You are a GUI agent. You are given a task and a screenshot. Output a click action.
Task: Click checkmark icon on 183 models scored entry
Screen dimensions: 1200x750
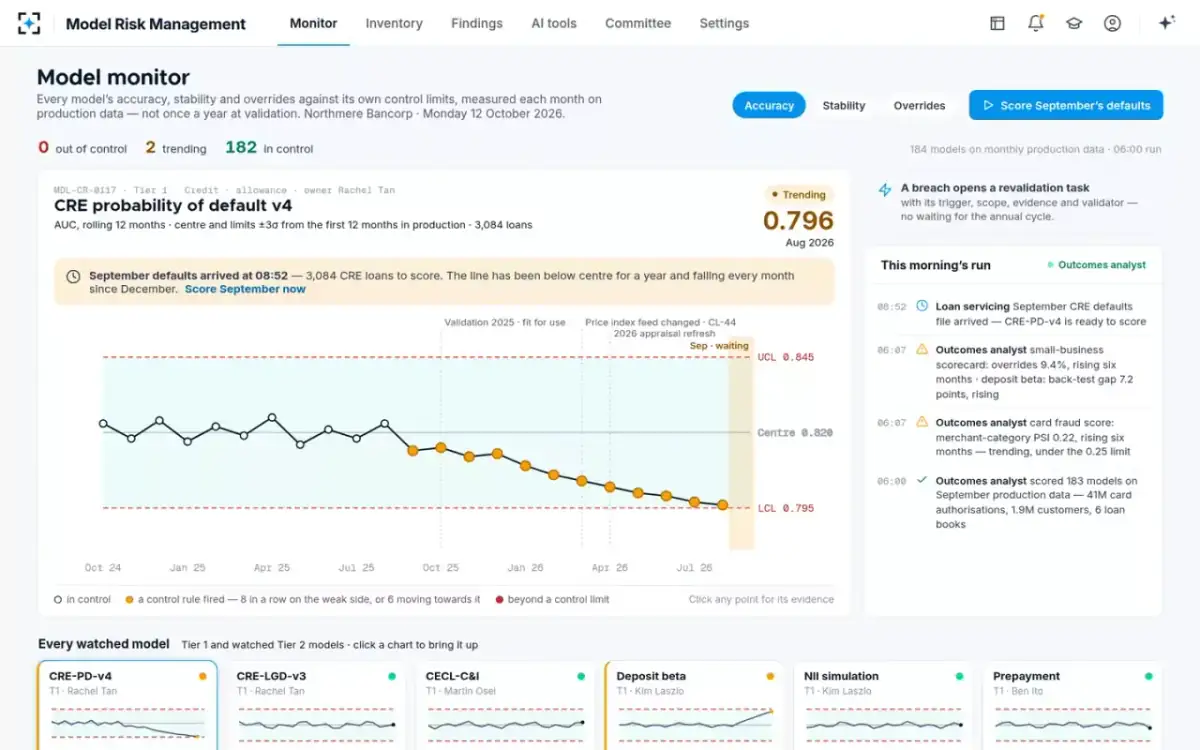point(922,480)
